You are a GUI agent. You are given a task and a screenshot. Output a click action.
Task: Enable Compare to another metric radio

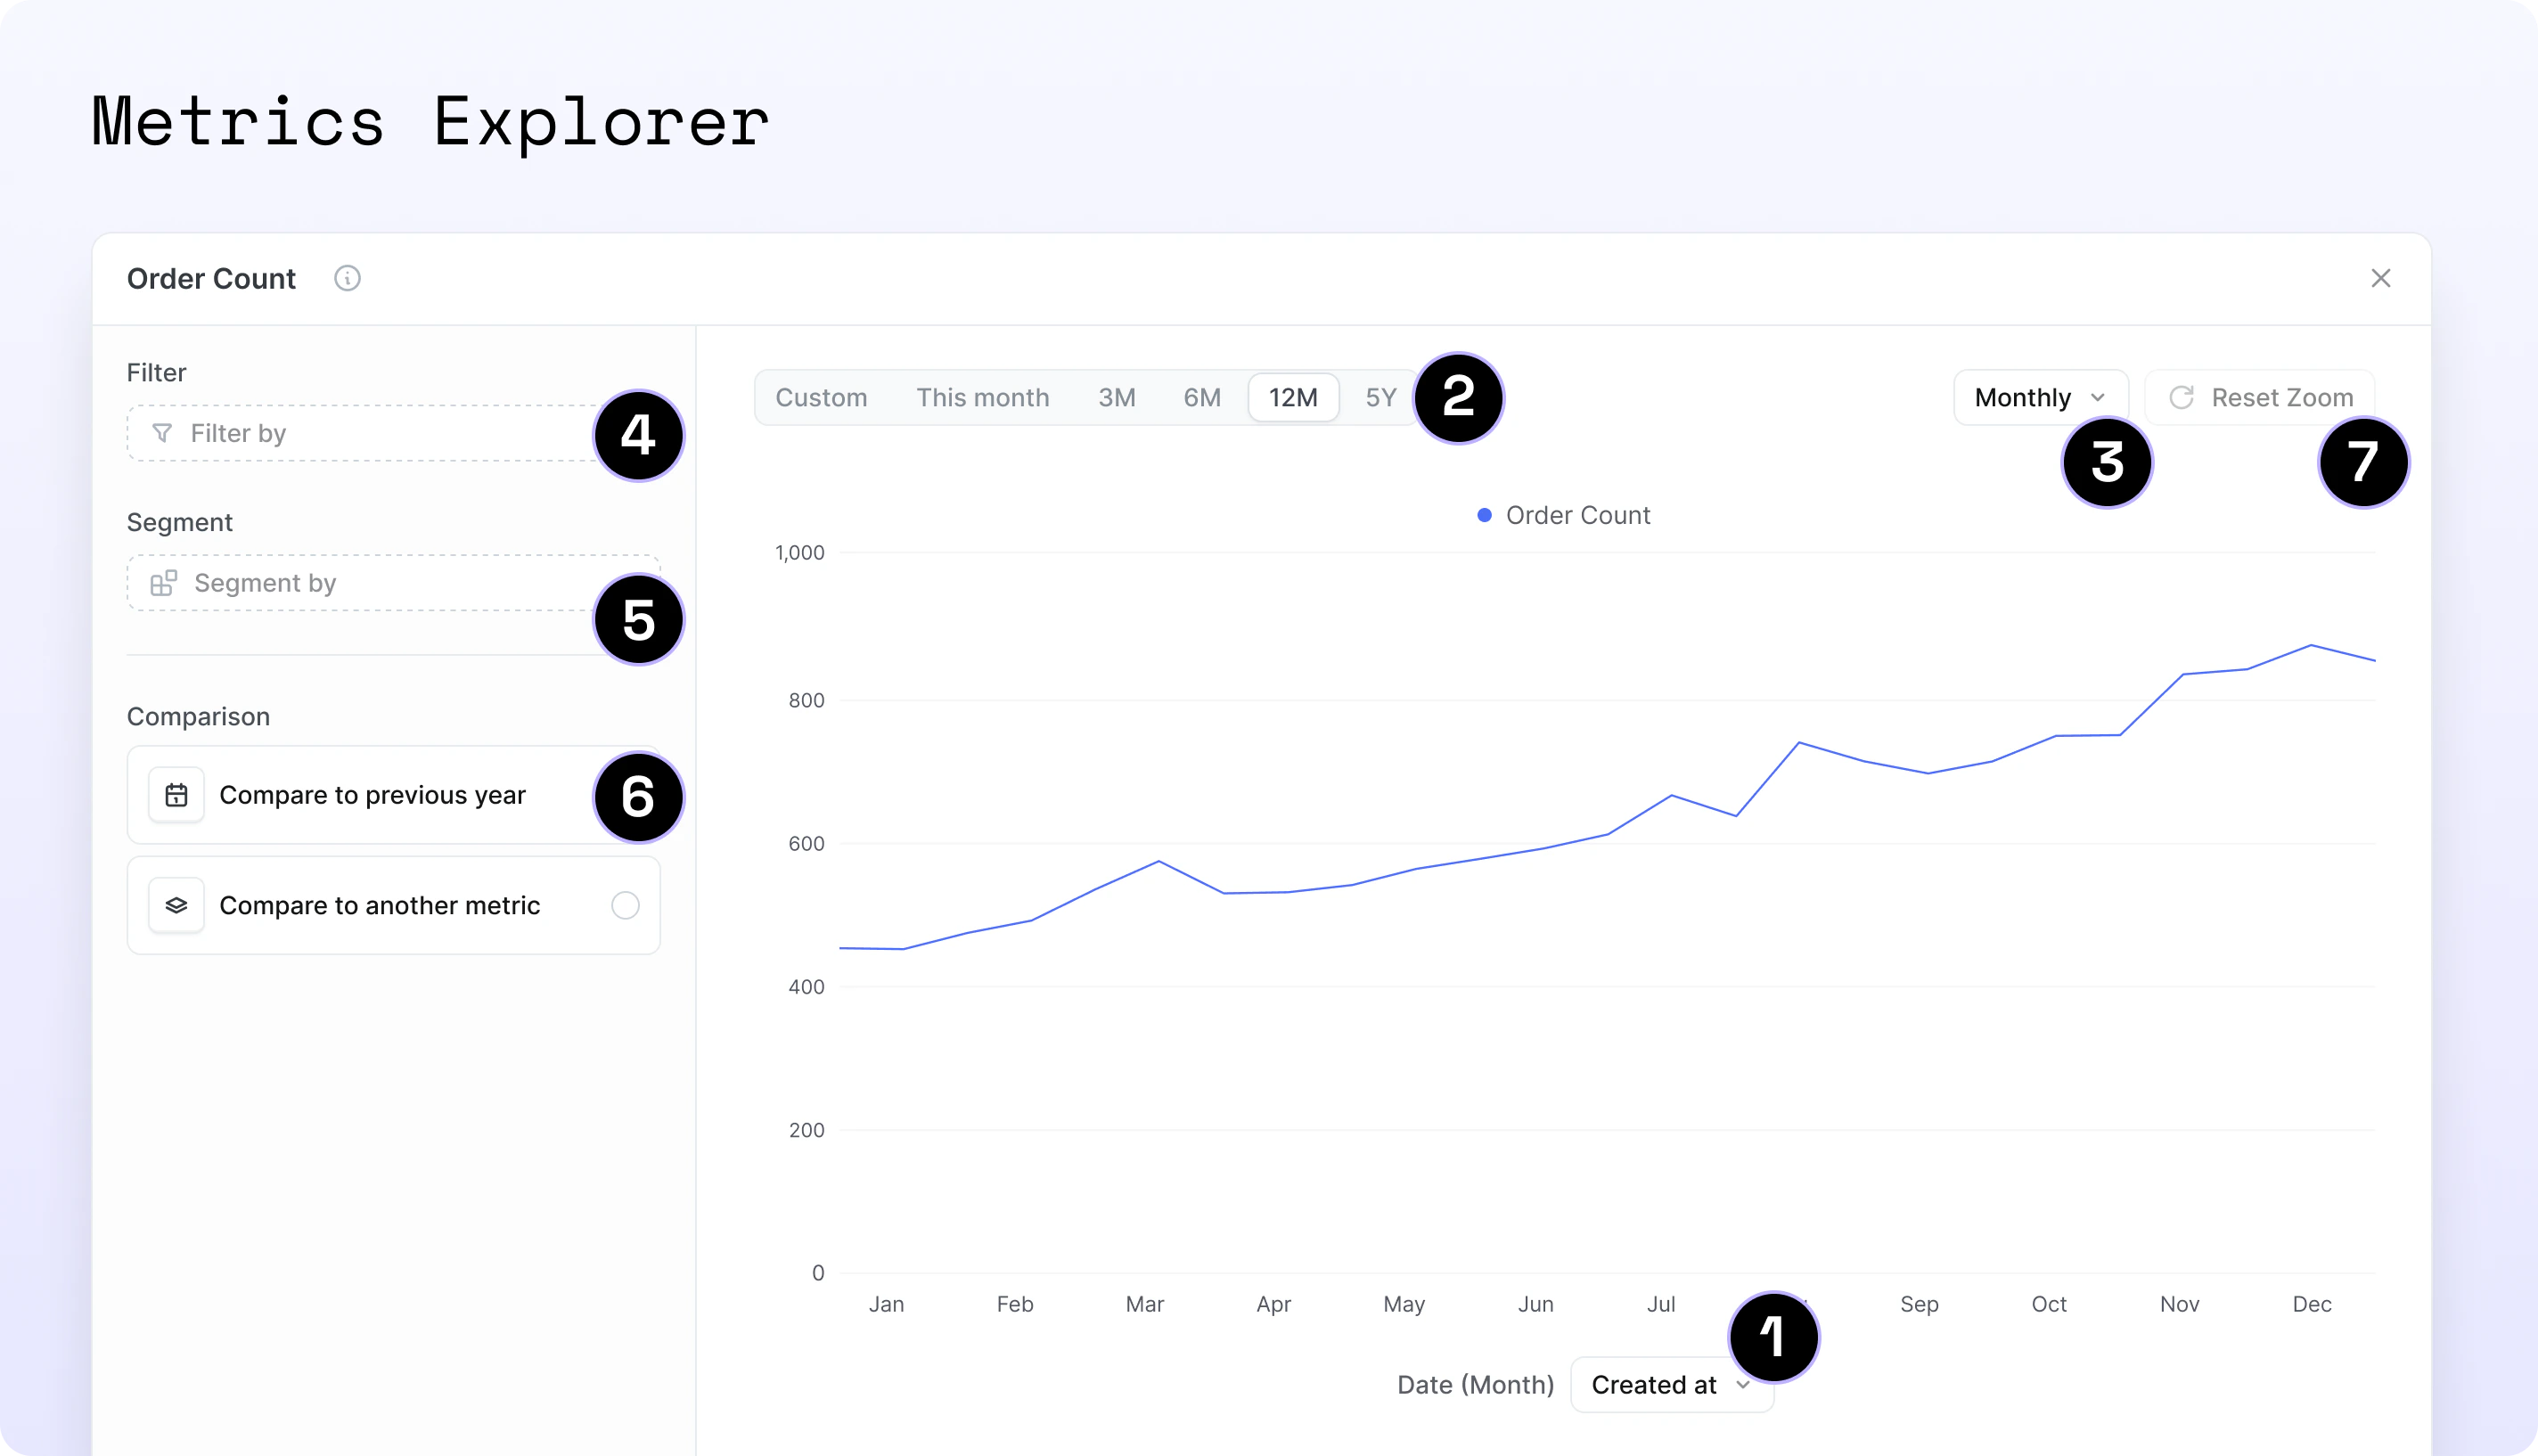click(x=625, y=905)
